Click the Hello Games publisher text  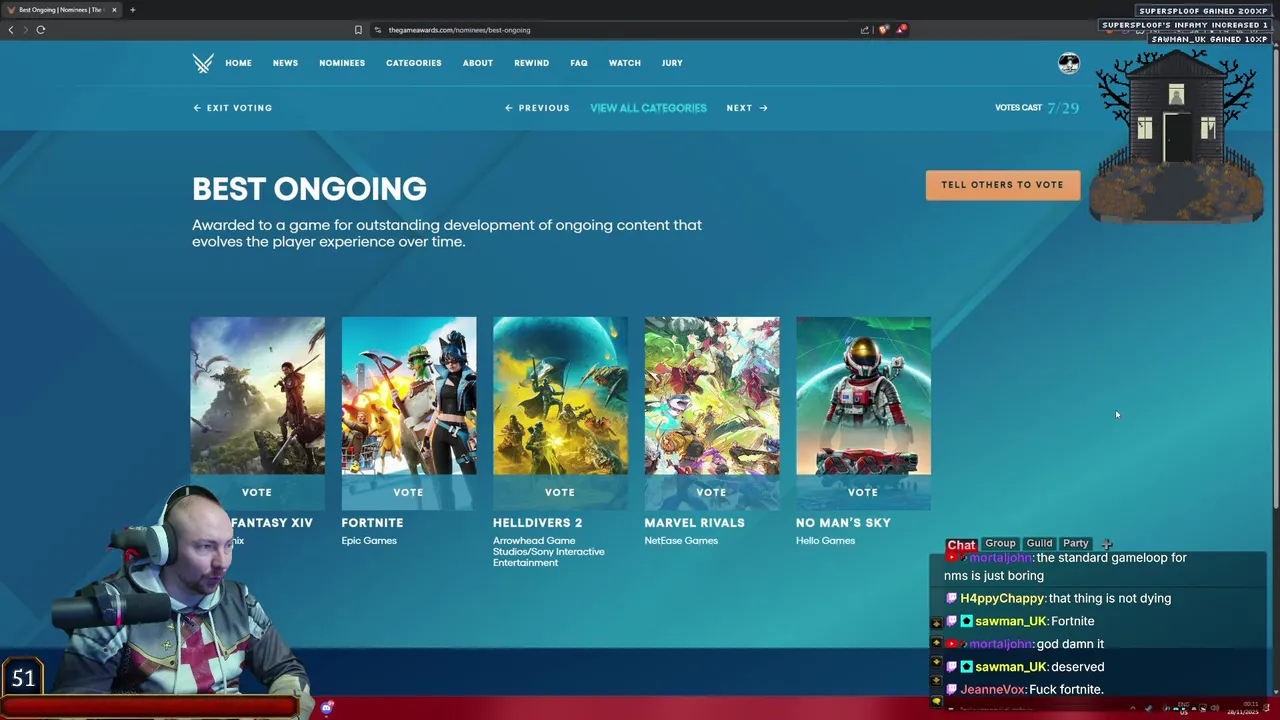click(x=825, y=541)
